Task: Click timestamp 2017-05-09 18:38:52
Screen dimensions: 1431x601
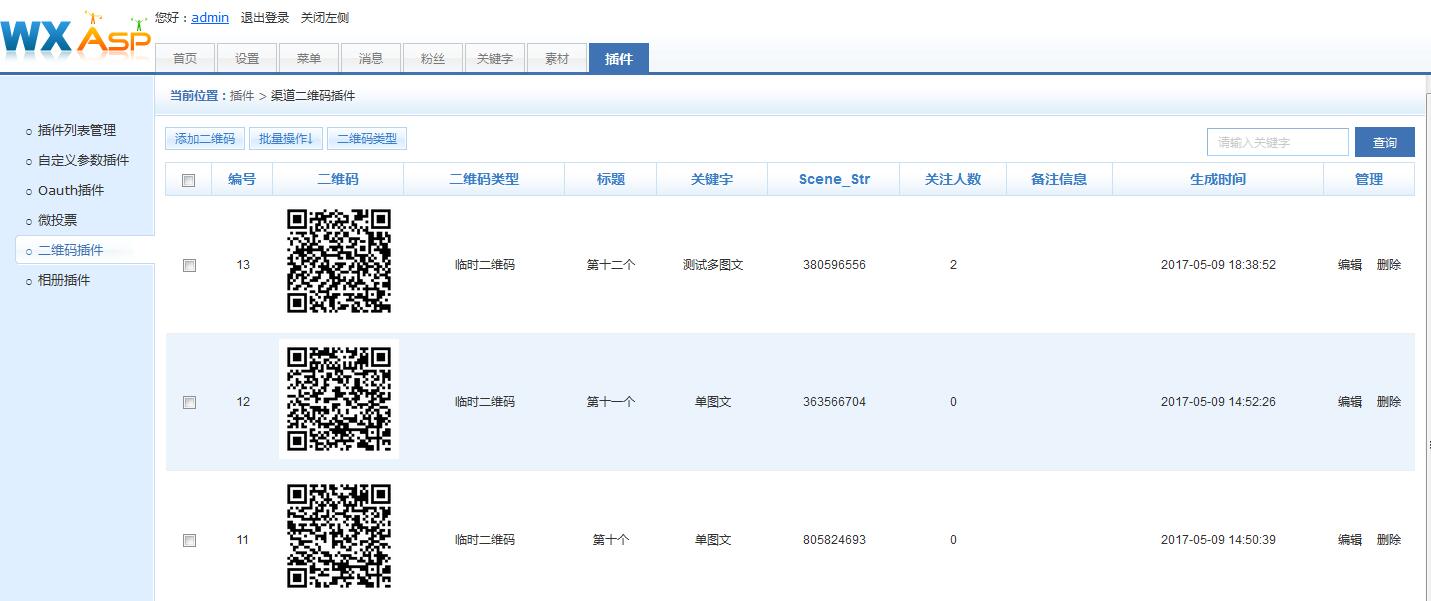Action: [x=1218, y=265]
